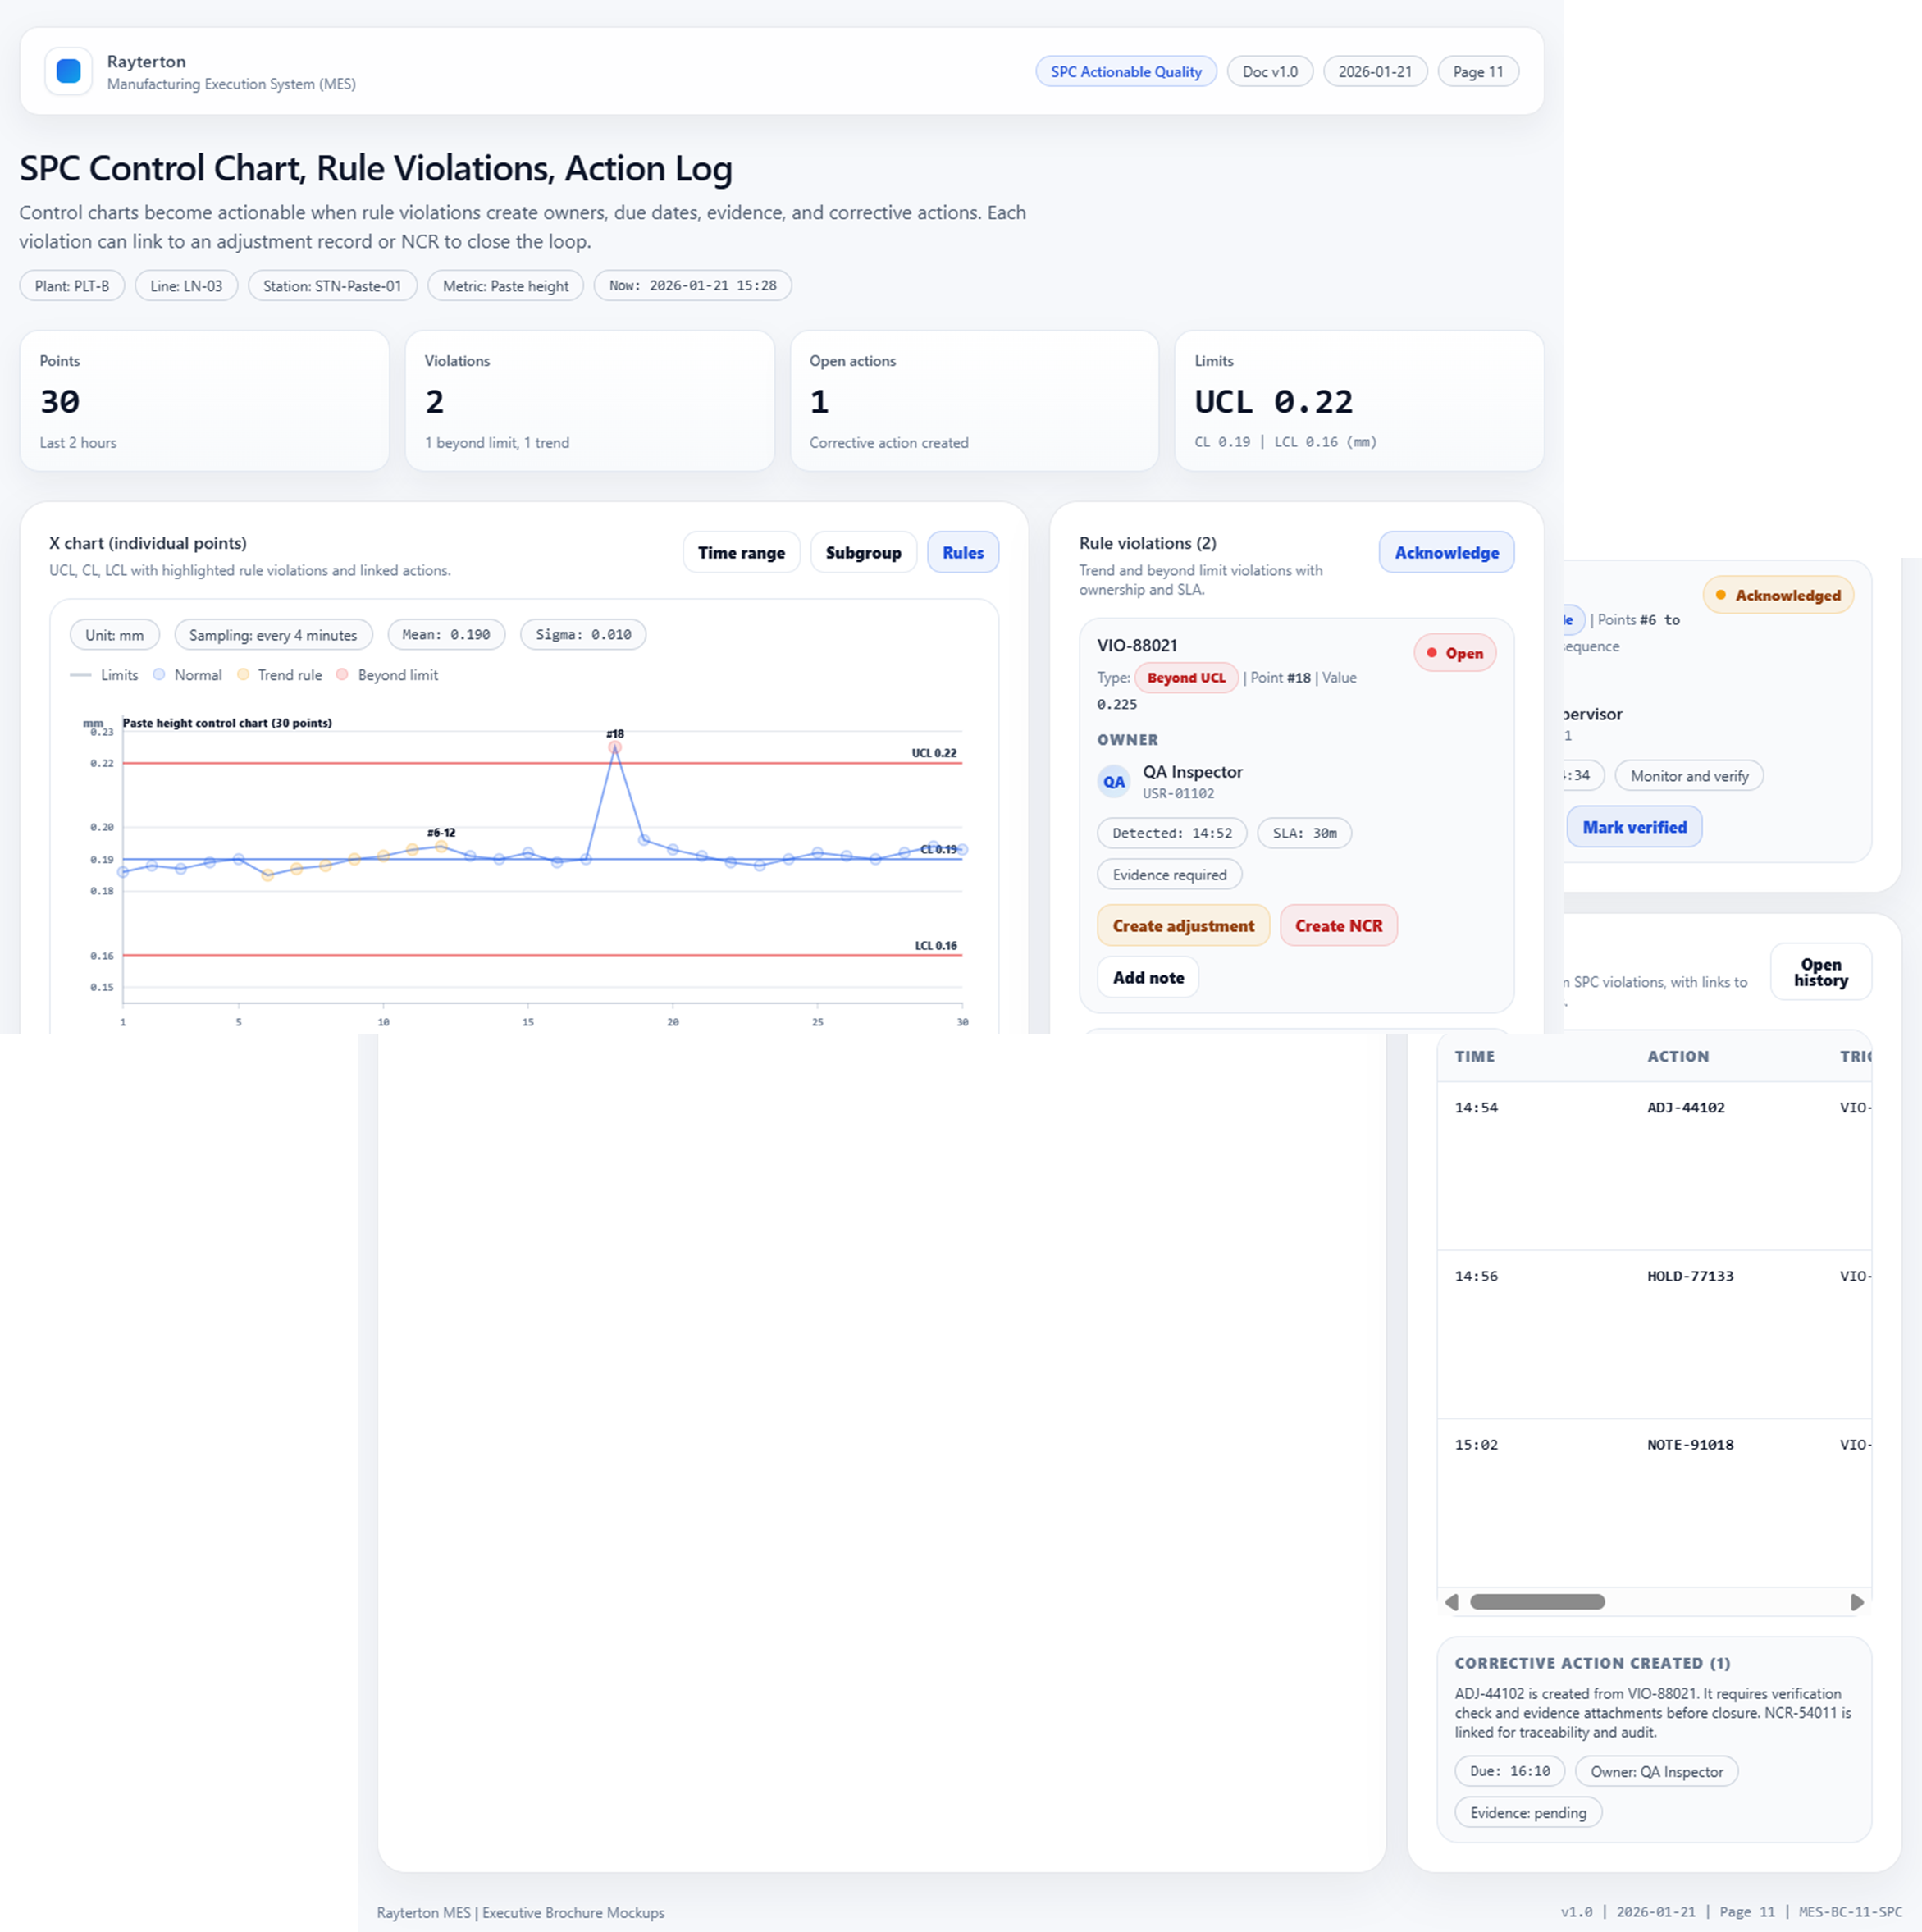
Task: Click the scrollbar right arrow
Action: point(1857,1602)
